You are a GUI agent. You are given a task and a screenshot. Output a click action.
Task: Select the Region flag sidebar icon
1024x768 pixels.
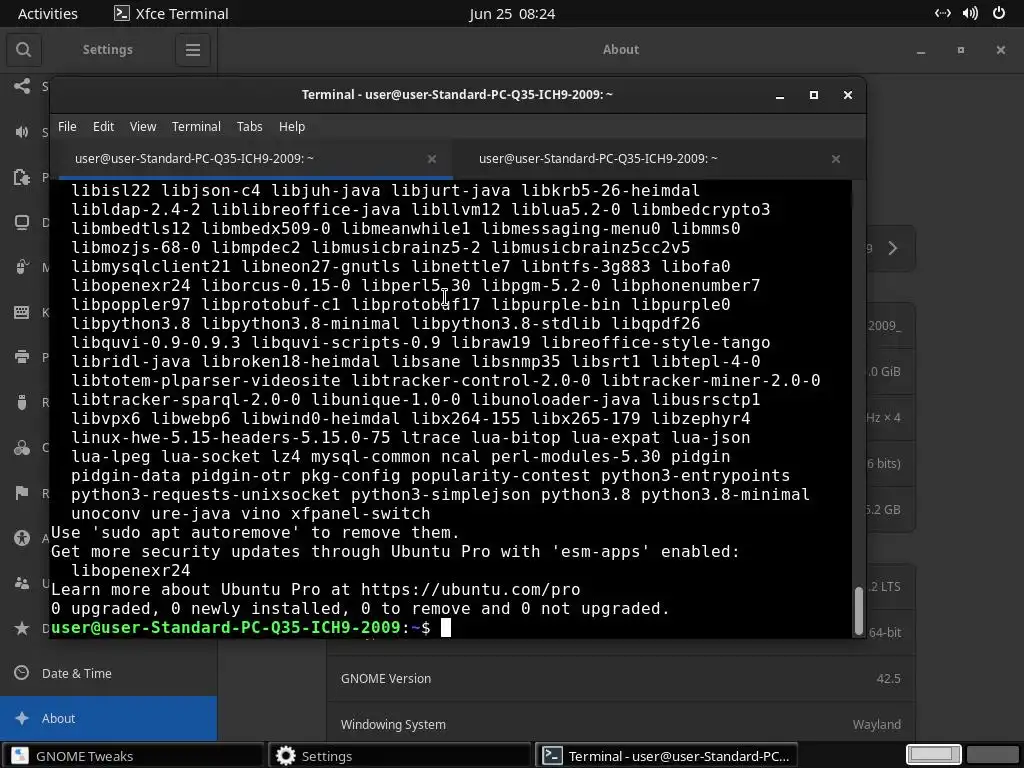(22, 492)
